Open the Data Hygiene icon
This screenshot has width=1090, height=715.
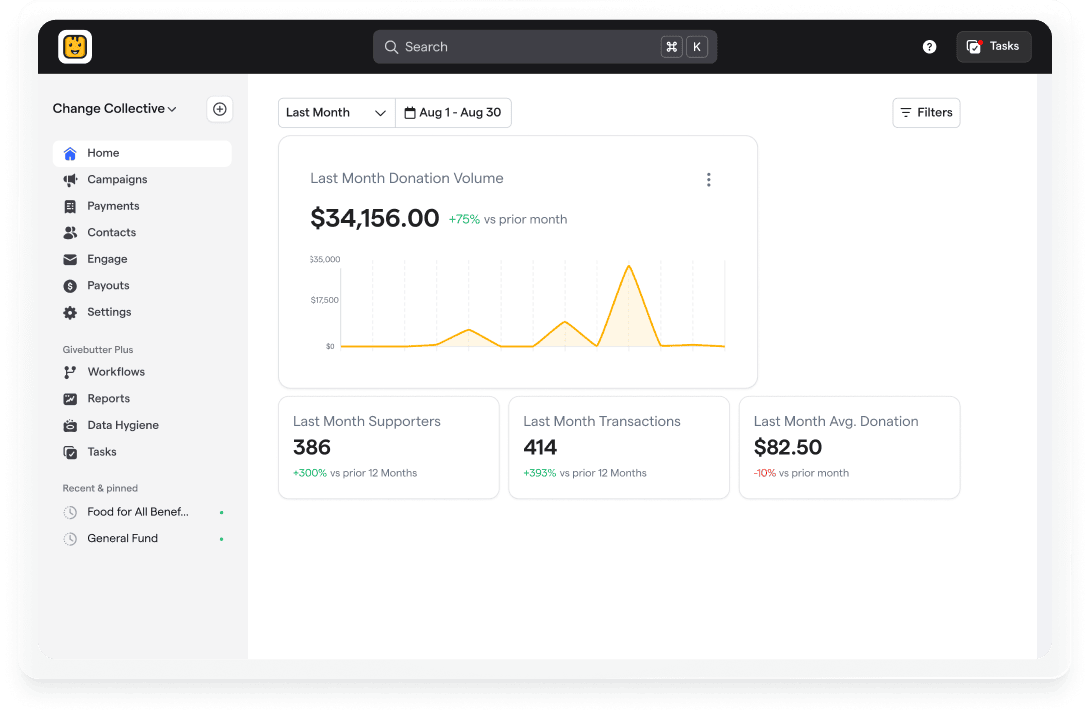(70, 425)
